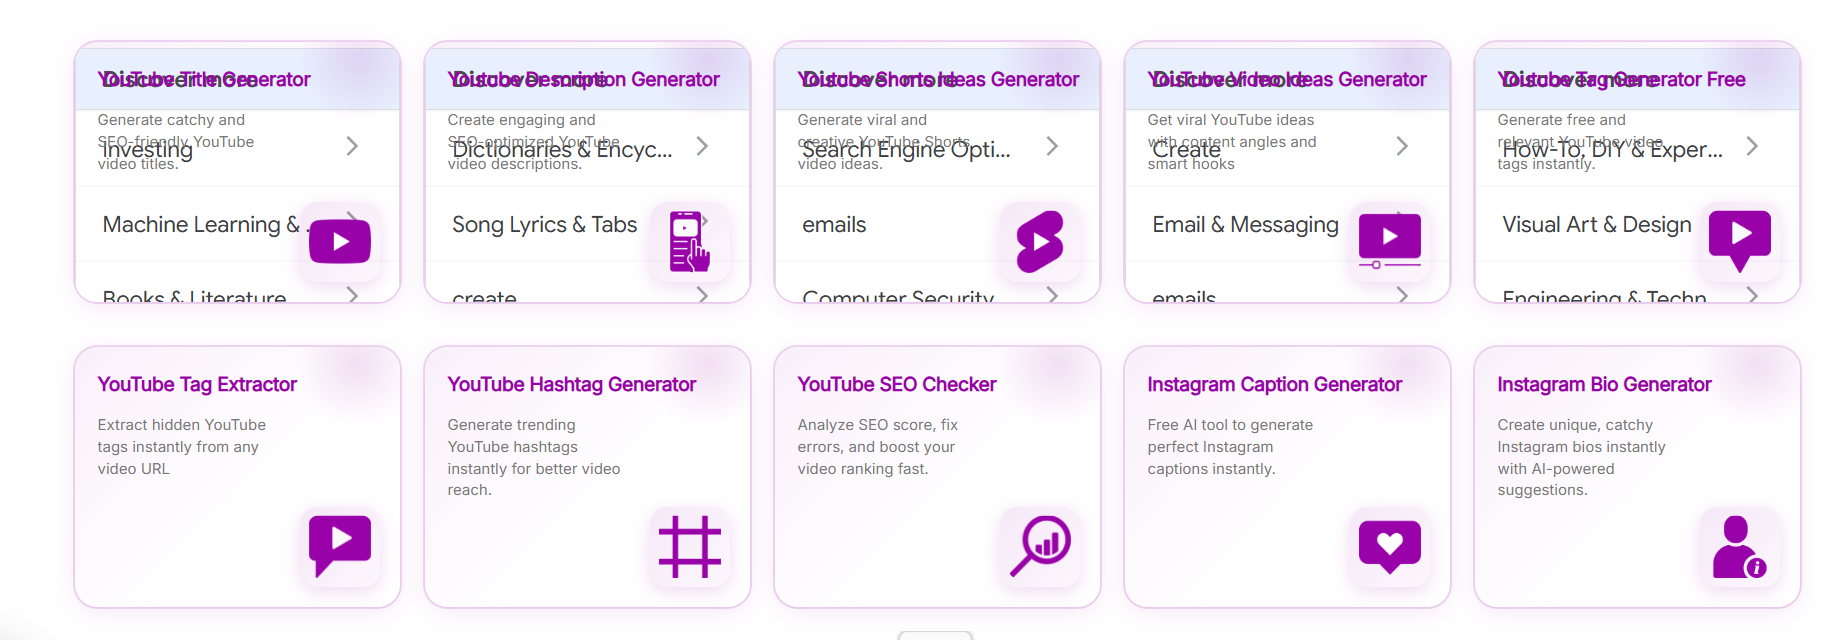Open the YouTube Tag Extractor title link
The image size is (1822, 640).
click(197, 384)
